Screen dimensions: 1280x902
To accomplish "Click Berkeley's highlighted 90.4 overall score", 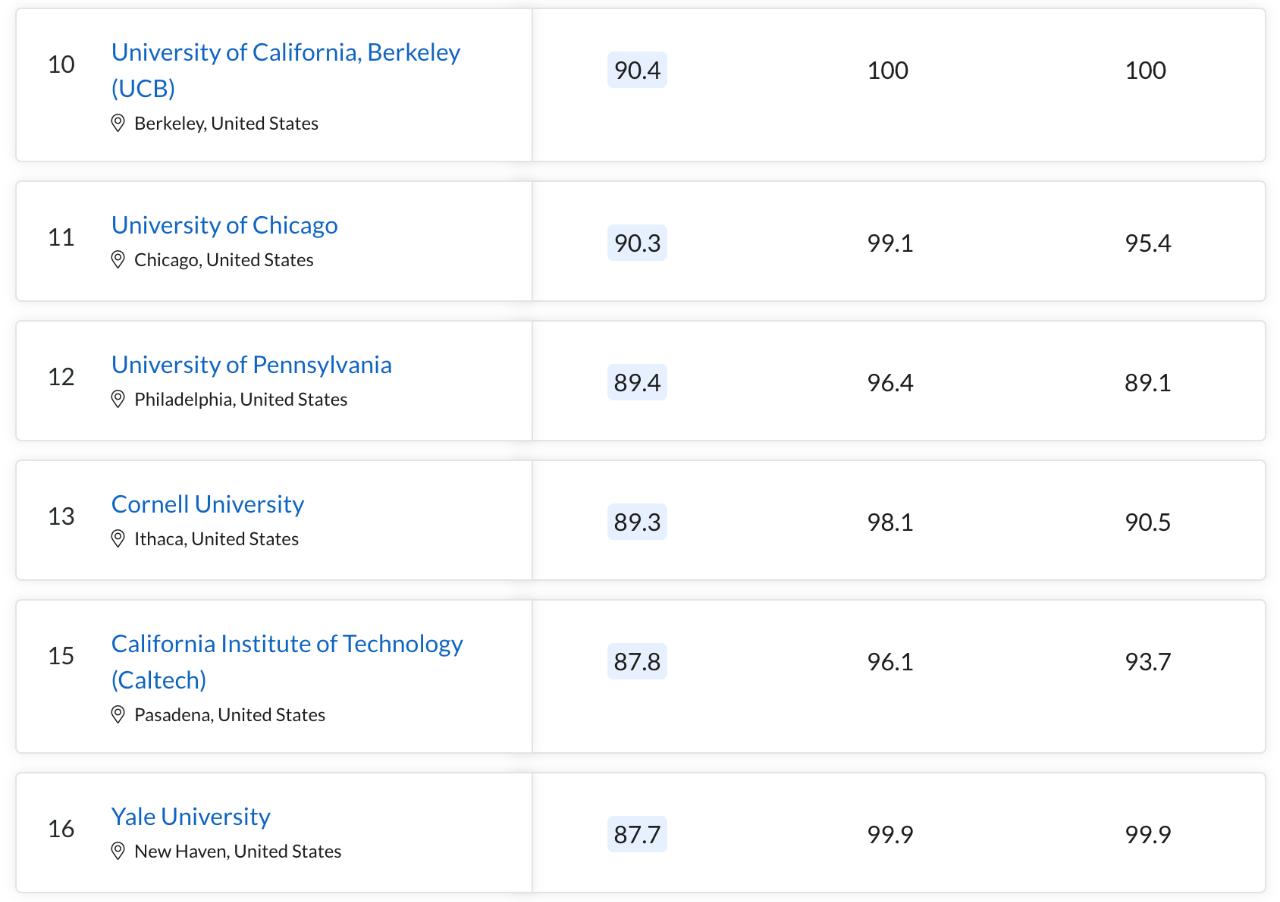I will click(x=637, y=70).
